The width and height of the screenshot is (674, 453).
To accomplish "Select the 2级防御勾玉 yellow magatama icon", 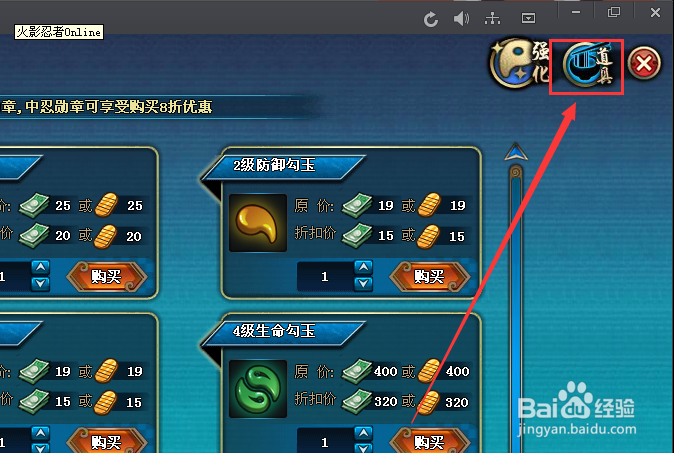I will point(258,223).
